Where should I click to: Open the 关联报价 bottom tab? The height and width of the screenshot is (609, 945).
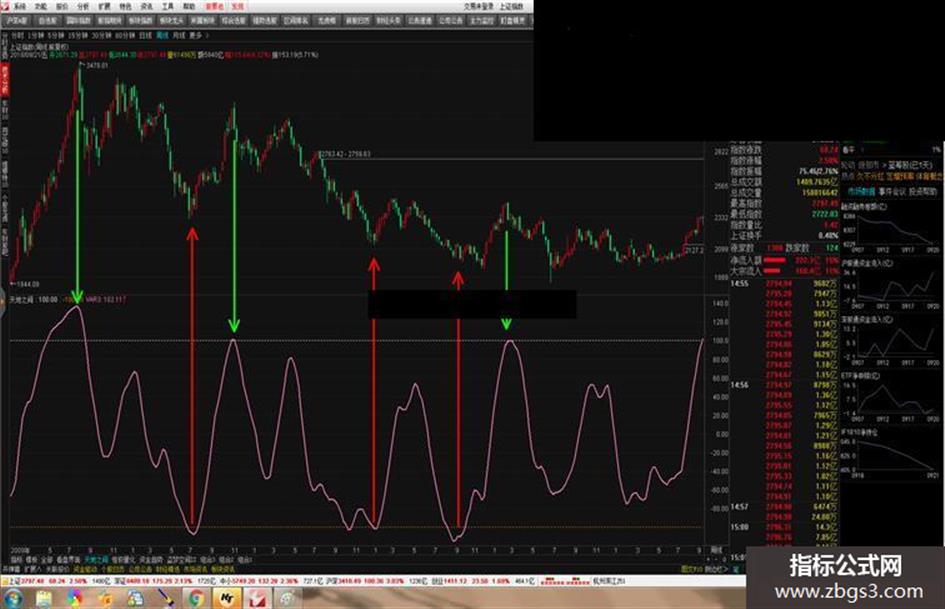(57, 569)
